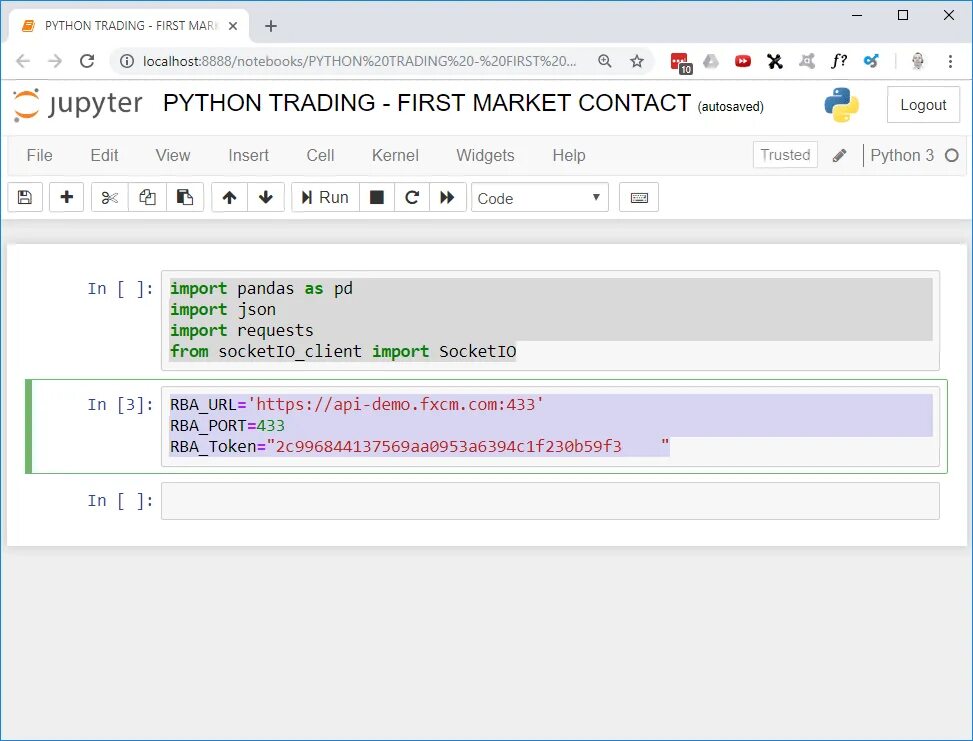Select the PYTHON TRADING browser tab
The height and width of the screenshot is (741, 973).
point(130,26)
